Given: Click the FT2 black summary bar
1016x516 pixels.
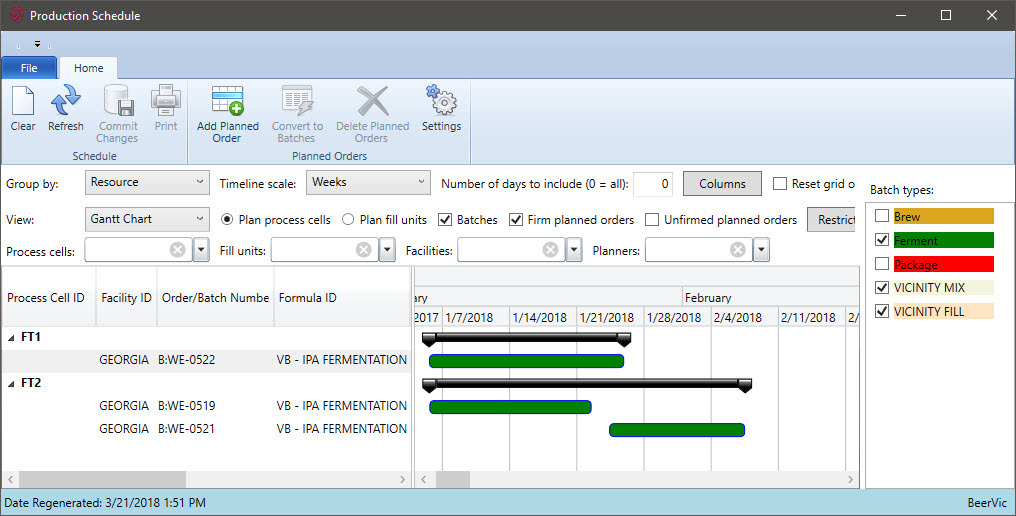Looking at the screenshot, I should pos(586,384).
